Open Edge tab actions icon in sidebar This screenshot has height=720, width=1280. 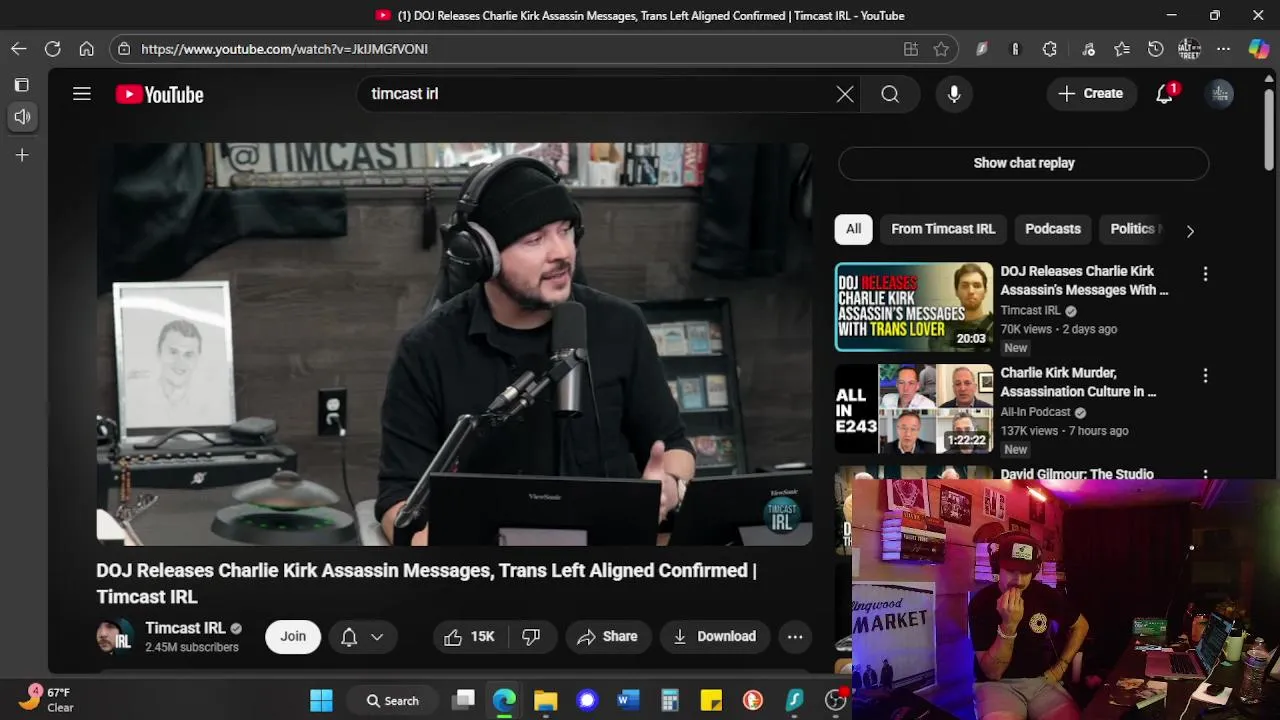(x=22, y=85)
